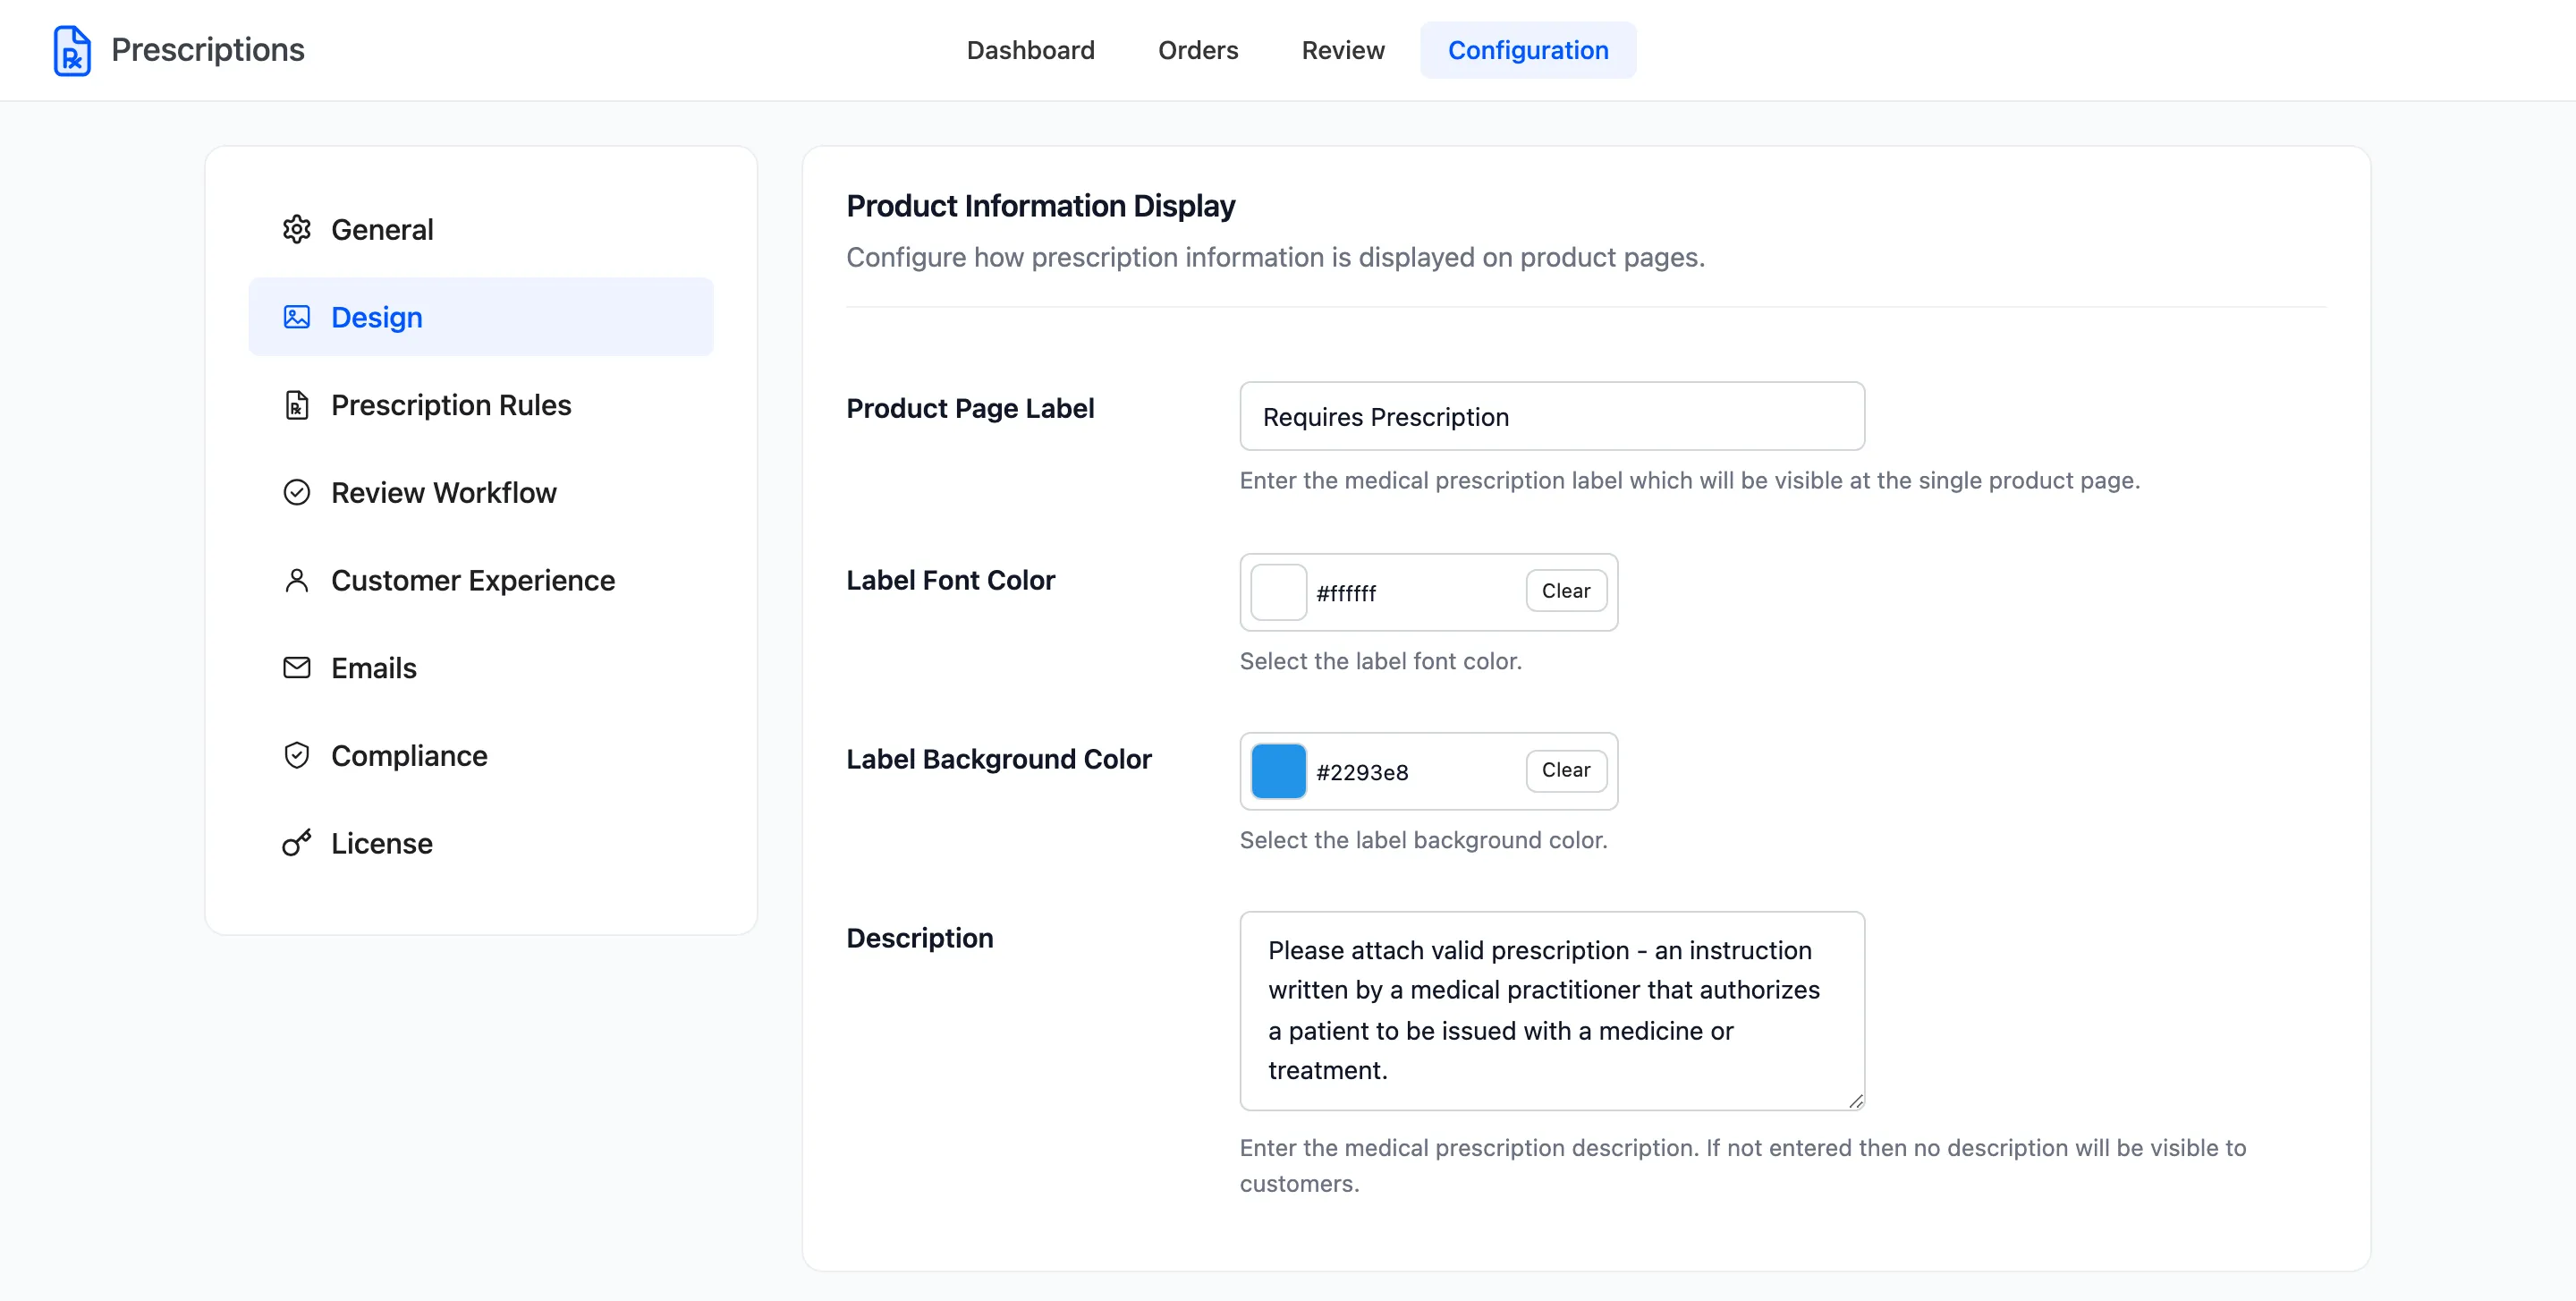Click the Design image icon
The image size is (2576, 1301).
click(297, 317)
